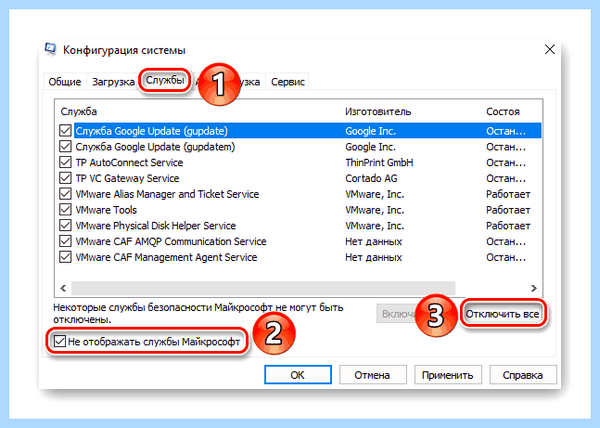Screen dimensions: 600x428
Task: Click the left arrow of horizontal scrollbar
Action: (64, 288)
